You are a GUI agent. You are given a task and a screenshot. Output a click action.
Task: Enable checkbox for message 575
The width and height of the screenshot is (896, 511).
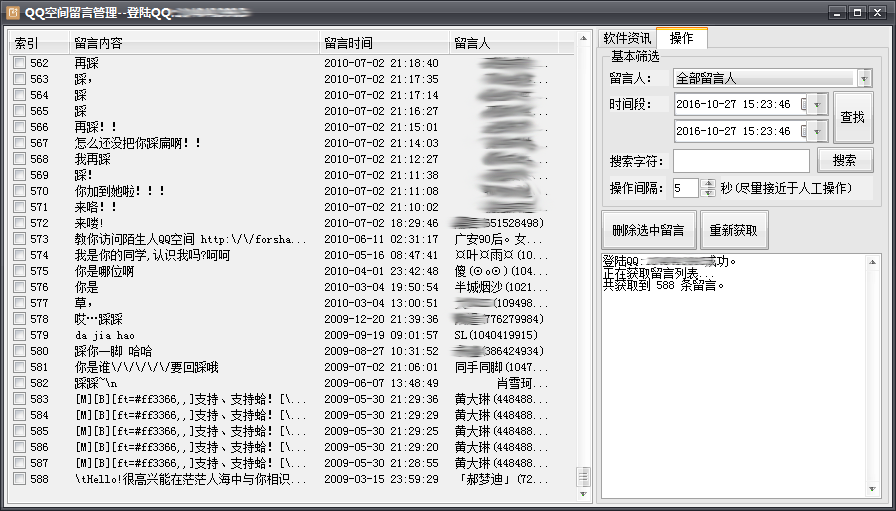(20, 270)
